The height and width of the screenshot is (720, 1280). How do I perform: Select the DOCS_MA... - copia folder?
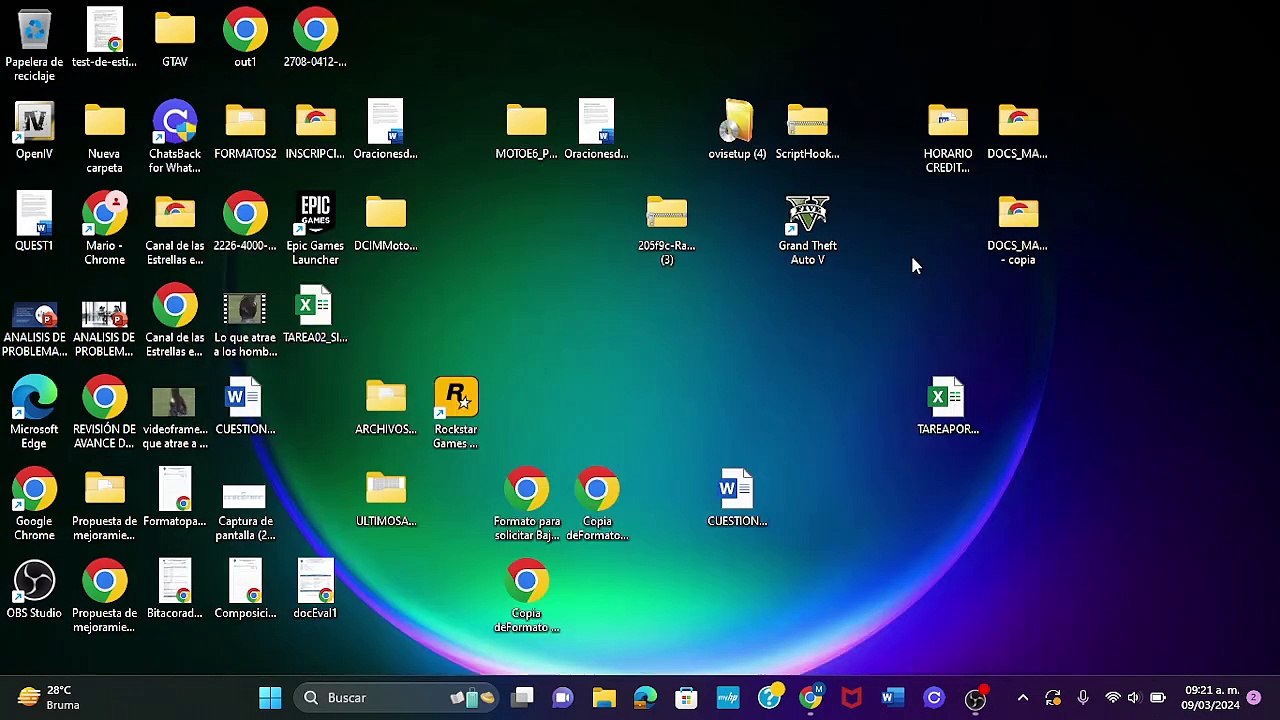1018,230
